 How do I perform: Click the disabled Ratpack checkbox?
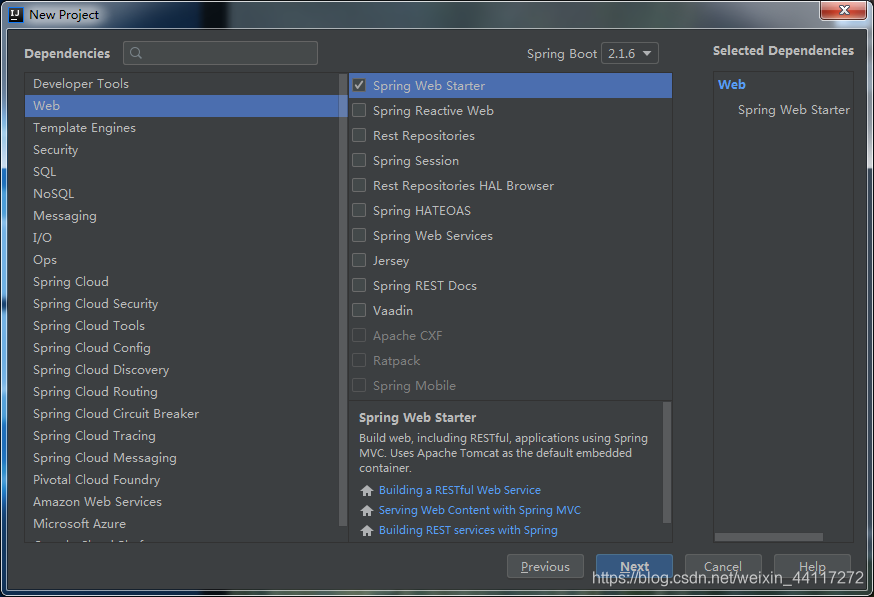(359, 361)
